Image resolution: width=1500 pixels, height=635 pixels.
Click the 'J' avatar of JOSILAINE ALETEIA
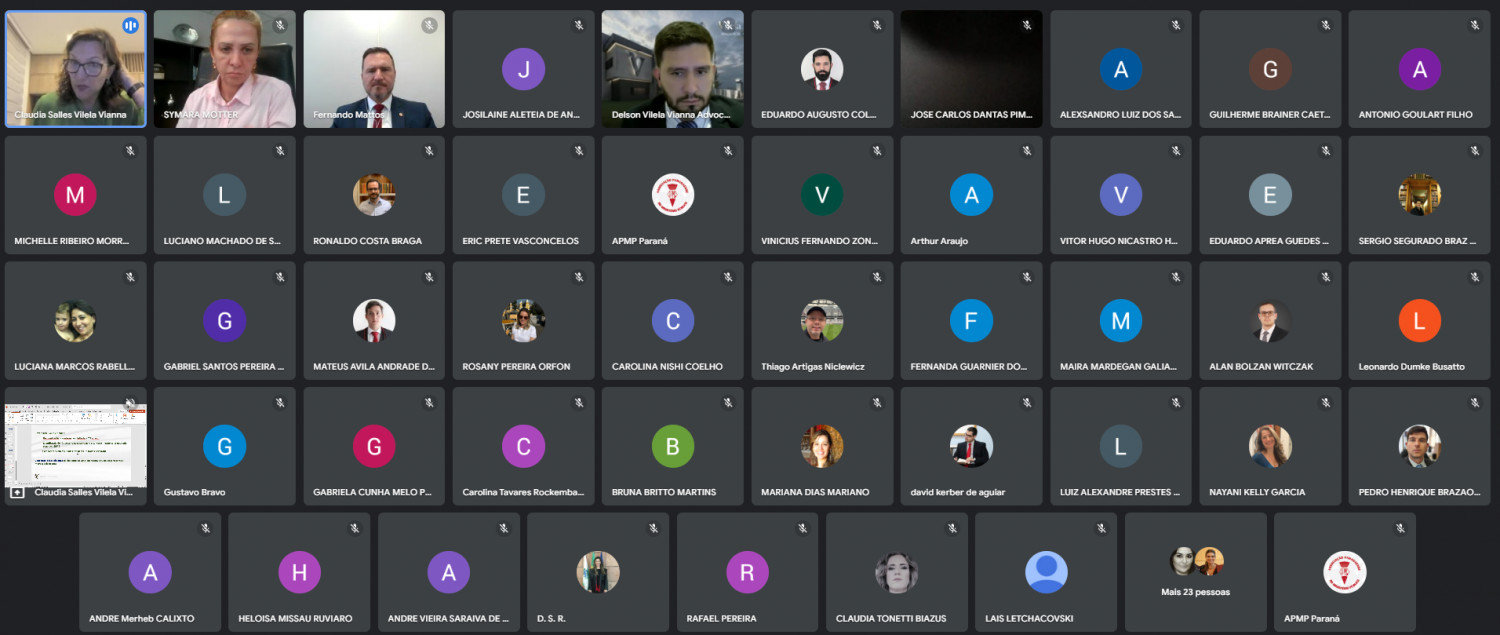click(523, 69)
